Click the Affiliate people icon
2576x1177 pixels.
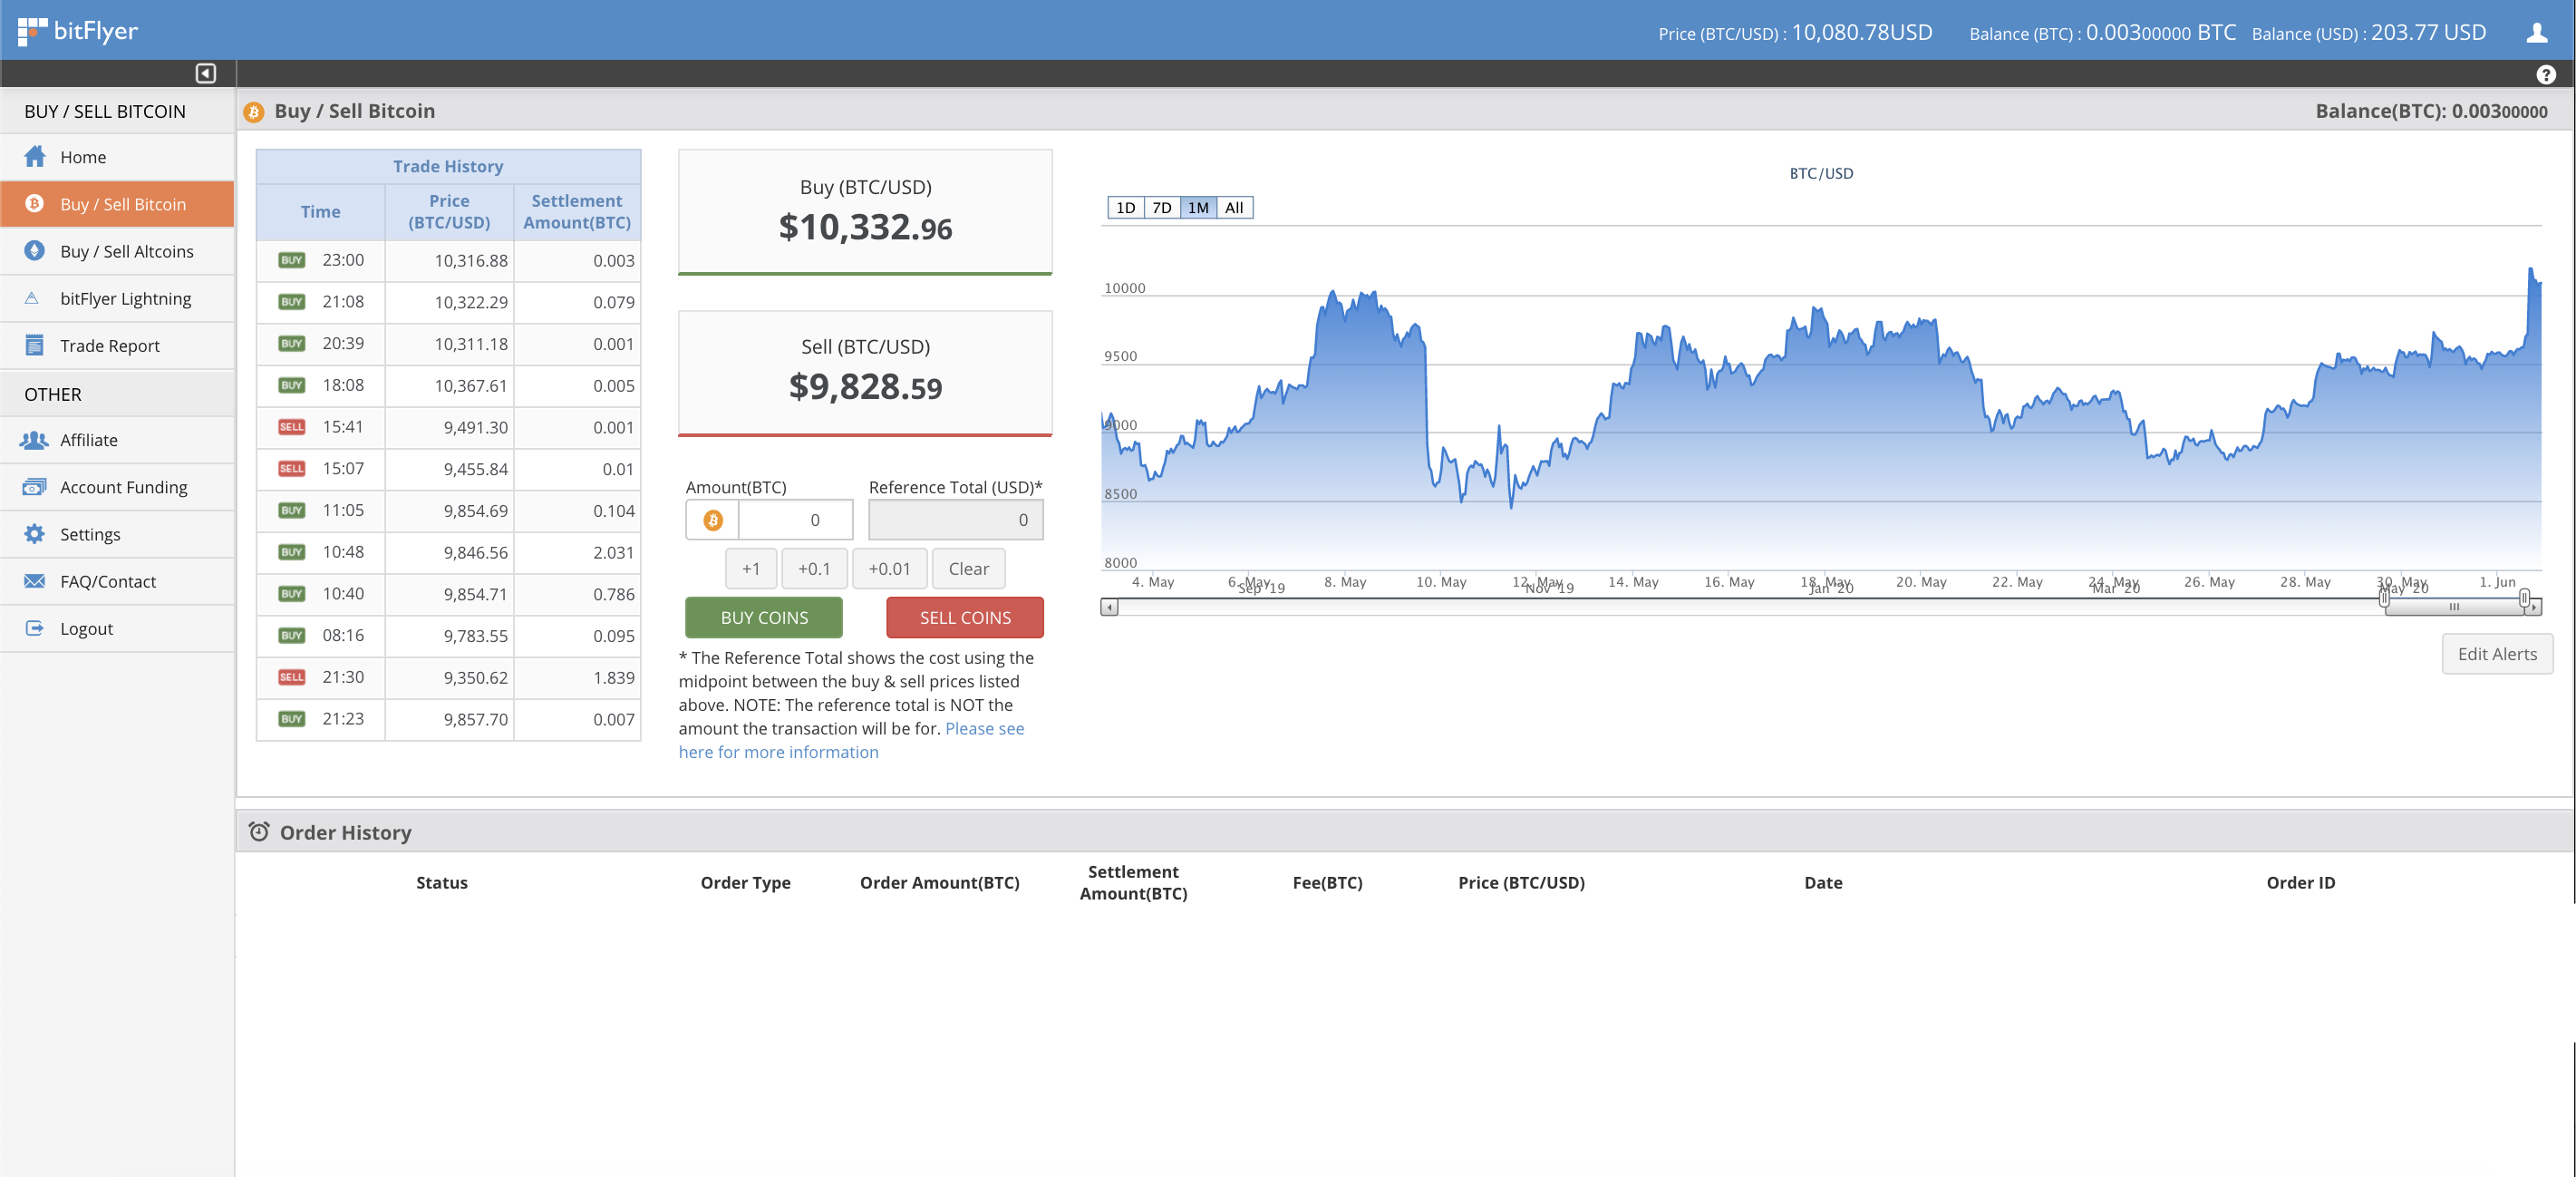(35, 439)
